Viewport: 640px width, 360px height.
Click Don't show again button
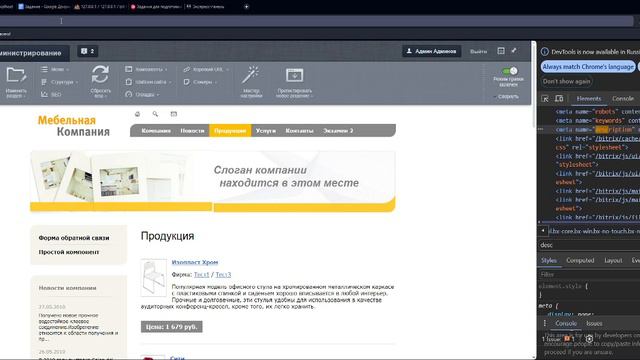coord(567,81)
